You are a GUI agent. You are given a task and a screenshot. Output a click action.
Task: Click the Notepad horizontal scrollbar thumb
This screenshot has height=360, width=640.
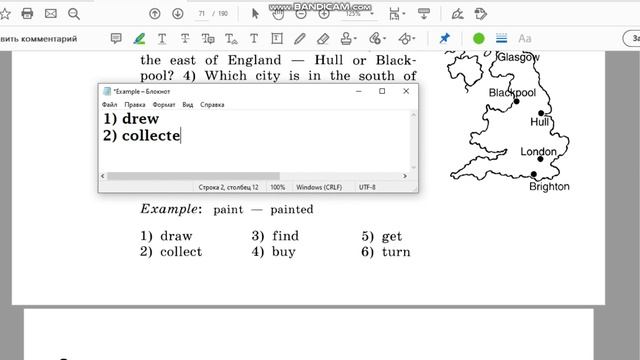[193, 176]
